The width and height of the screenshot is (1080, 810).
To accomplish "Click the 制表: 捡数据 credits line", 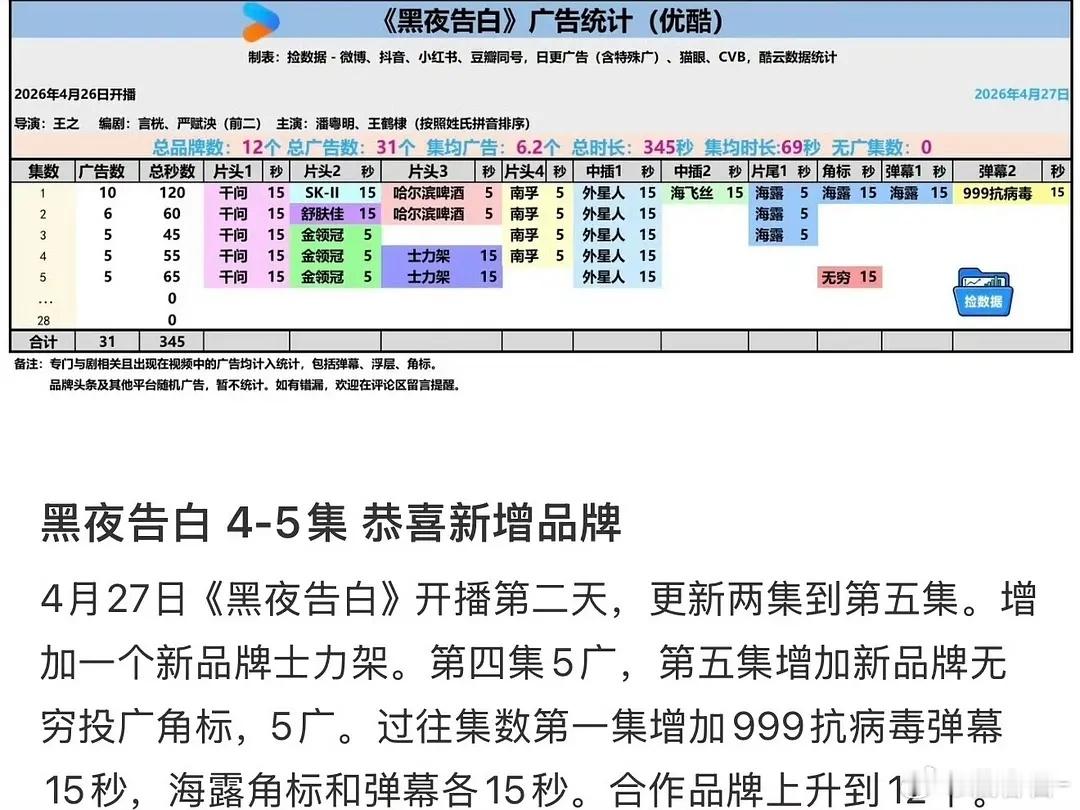I will pos(542,57).
